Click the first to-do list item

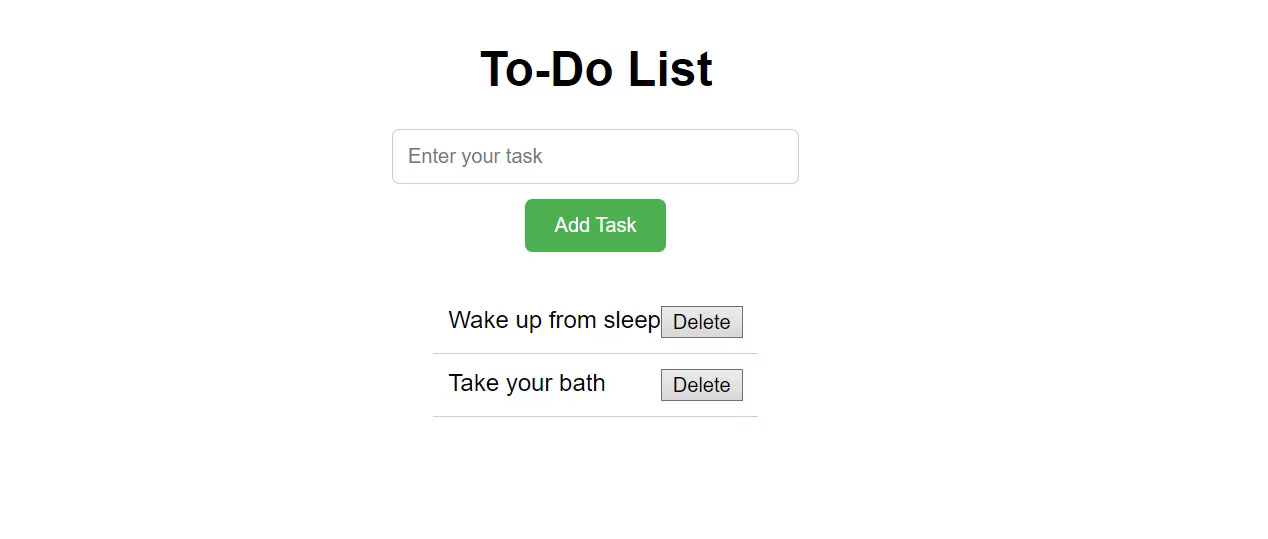[554, 320]
